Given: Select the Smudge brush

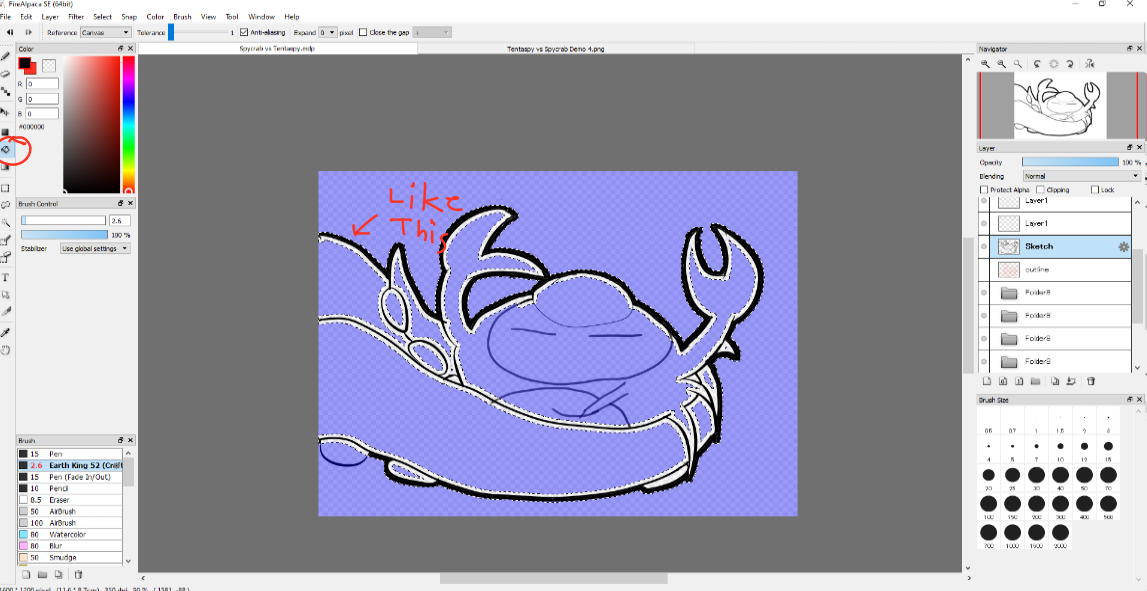Looking at the screenshot, I should coord(70,558).
